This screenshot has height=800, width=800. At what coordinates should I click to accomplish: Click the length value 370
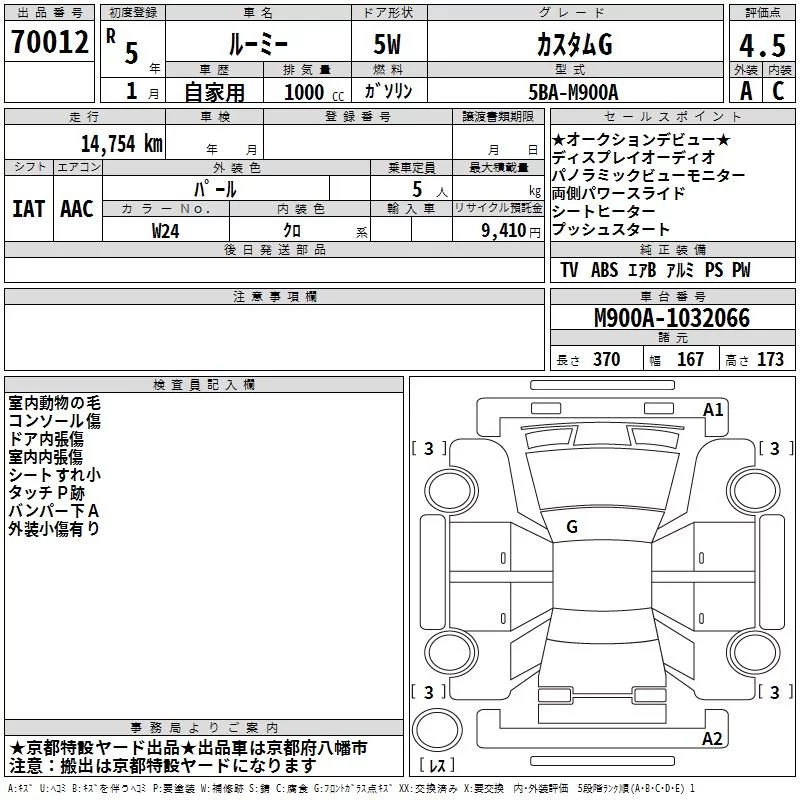pyautogui.click(x=607, y=359)
